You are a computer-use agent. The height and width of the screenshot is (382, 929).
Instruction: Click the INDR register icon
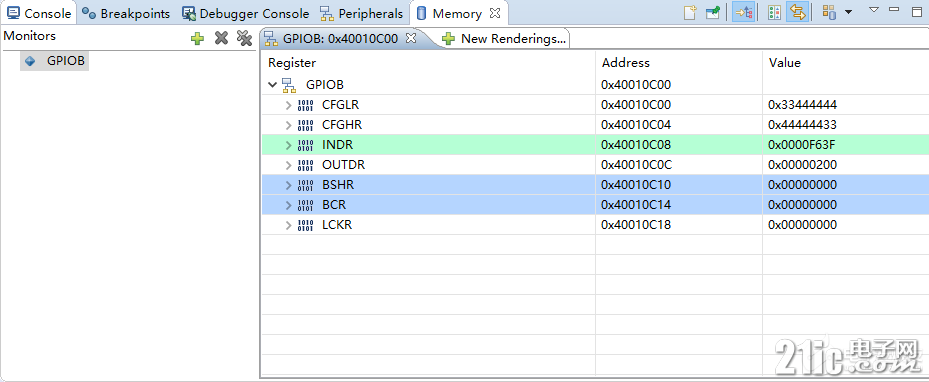[x=306, y=145]
